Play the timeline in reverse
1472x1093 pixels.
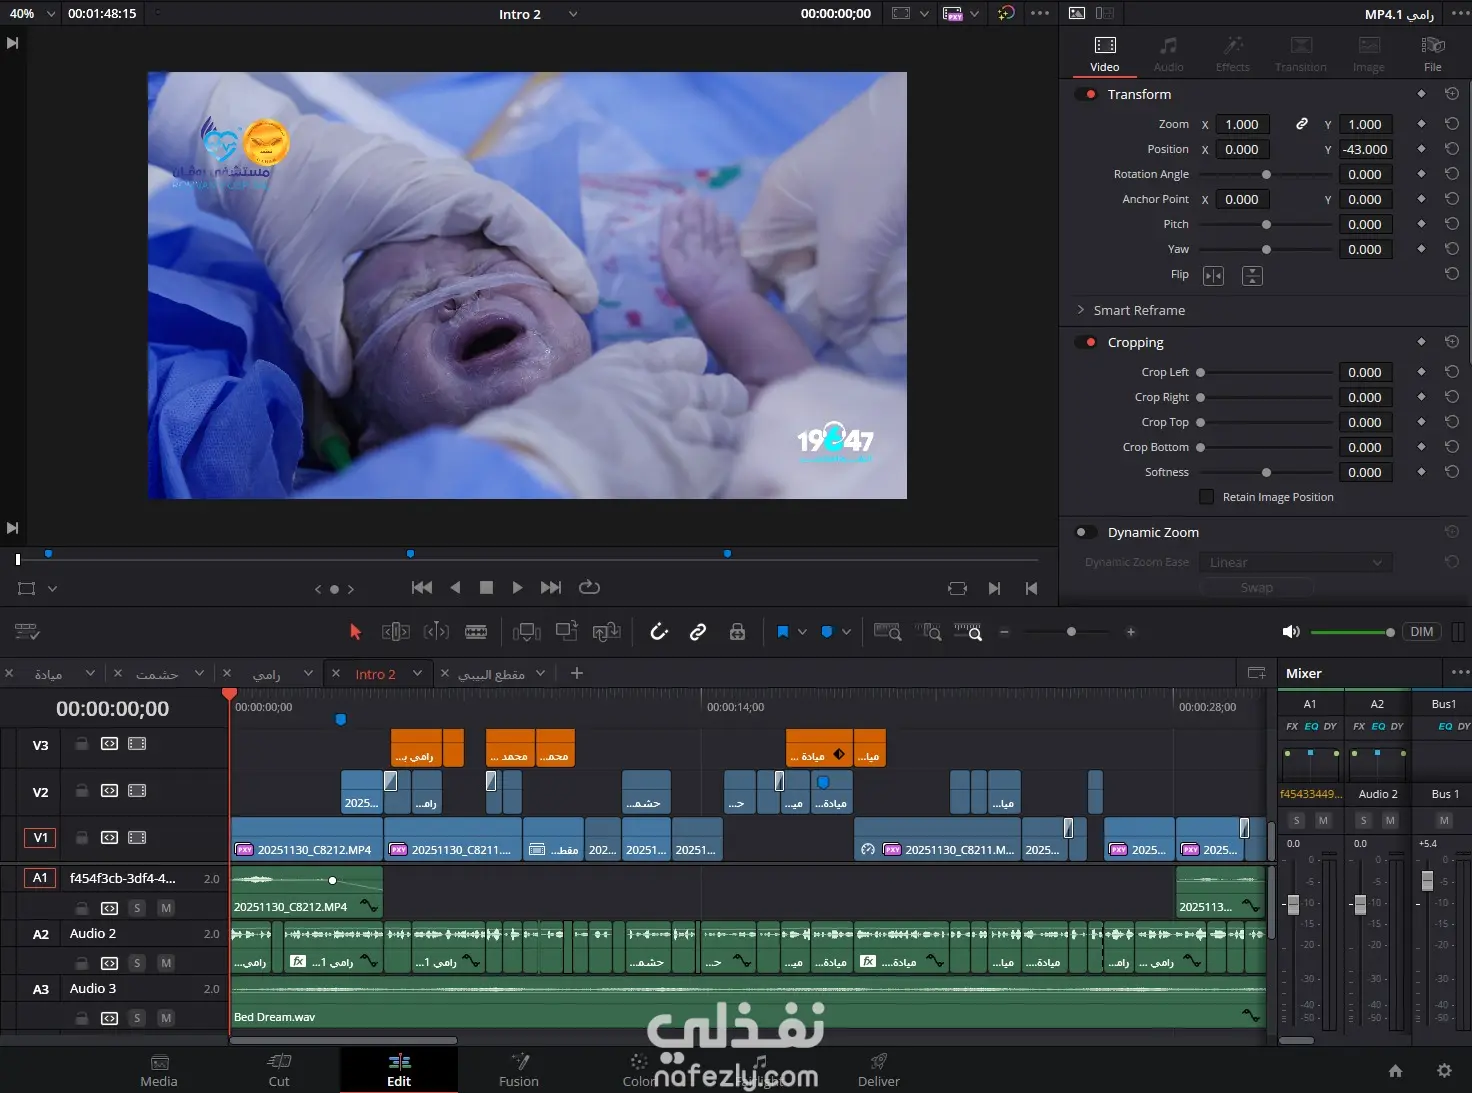pyautogui.click(x=455, y=588)
